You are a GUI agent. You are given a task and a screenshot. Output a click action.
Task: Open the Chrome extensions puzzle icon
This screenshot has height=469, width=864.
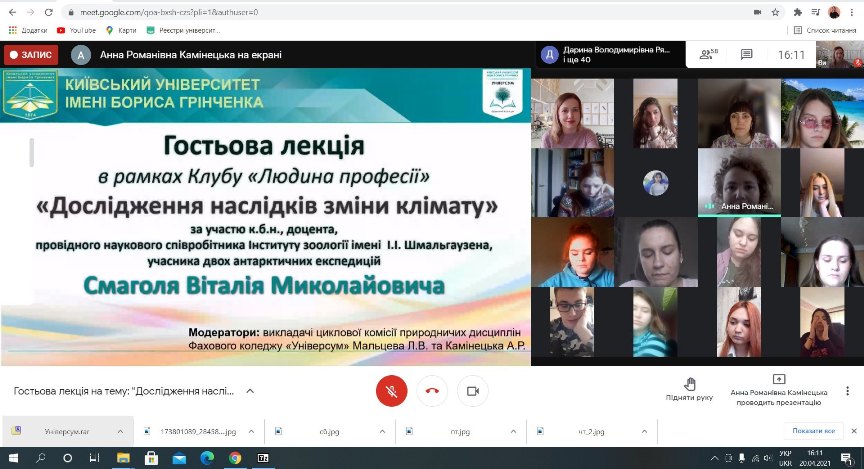(797, 12)
